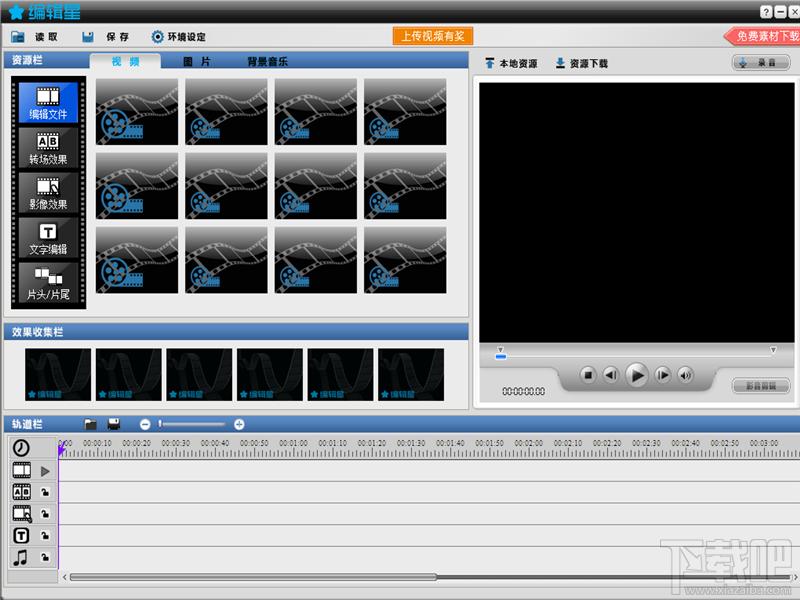Image resolution: width=800 pixels, height=600 pixels.
Task: Click the video track play arrow toggle
Action: pos(45,471)
